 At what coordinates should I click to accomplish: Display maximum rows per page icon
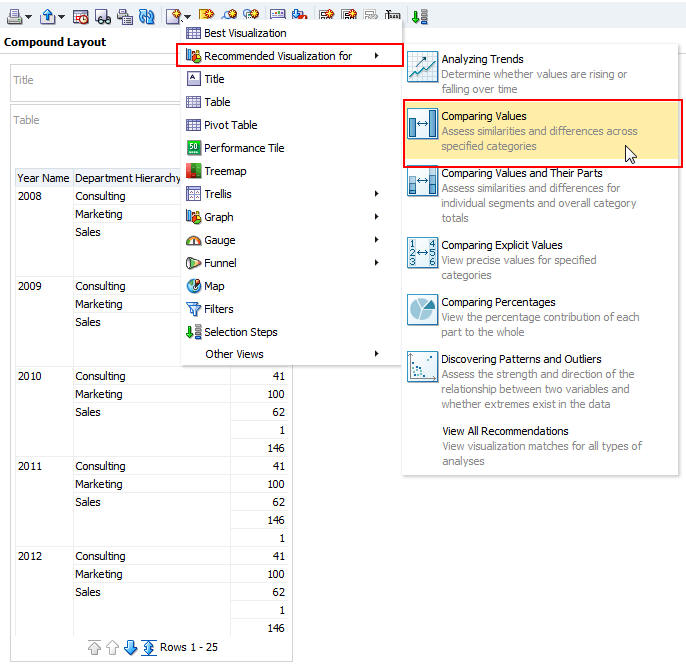tap(149, 647)
